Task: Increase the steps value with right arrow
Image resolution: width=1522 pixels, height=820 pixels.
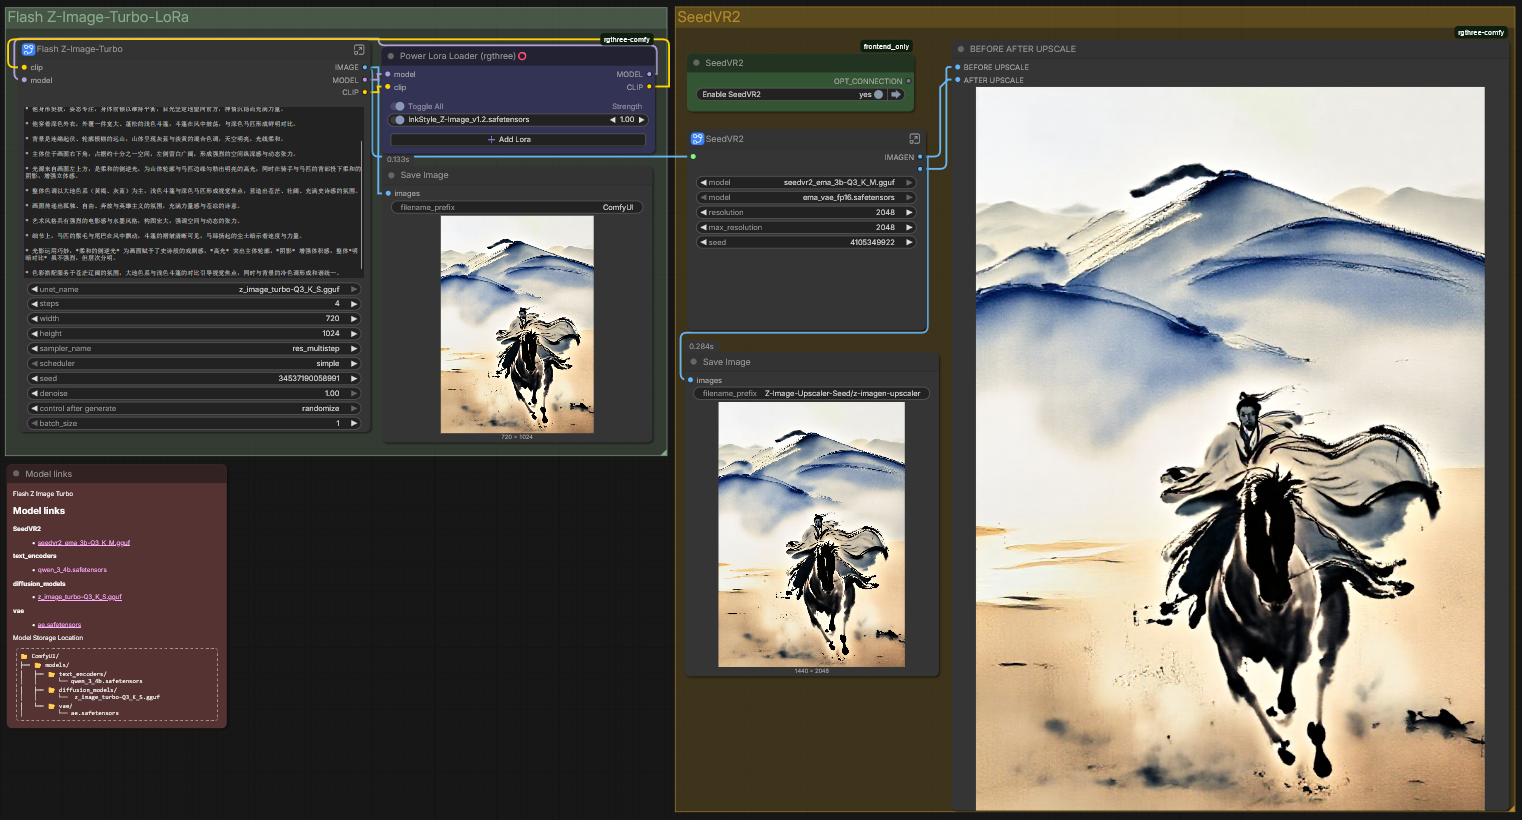Action: pos(353,304)
